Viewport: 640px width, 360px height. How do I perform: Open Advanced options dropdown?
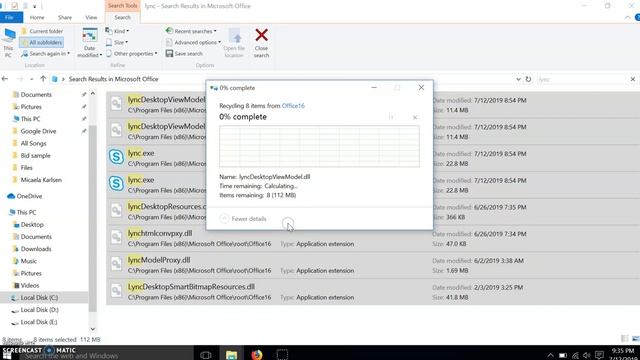pos(193,42)
